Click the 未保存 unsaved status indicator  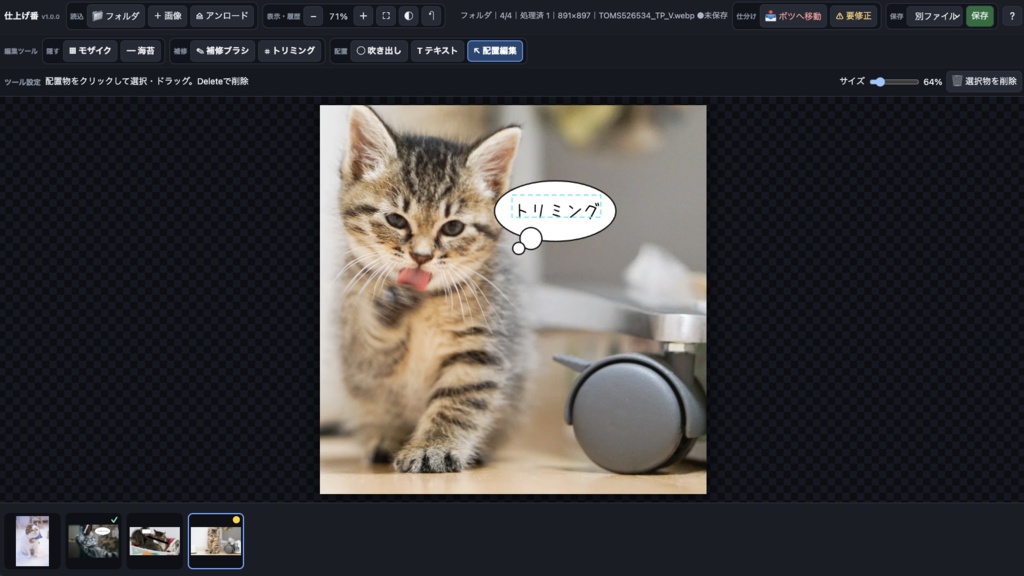712,16
